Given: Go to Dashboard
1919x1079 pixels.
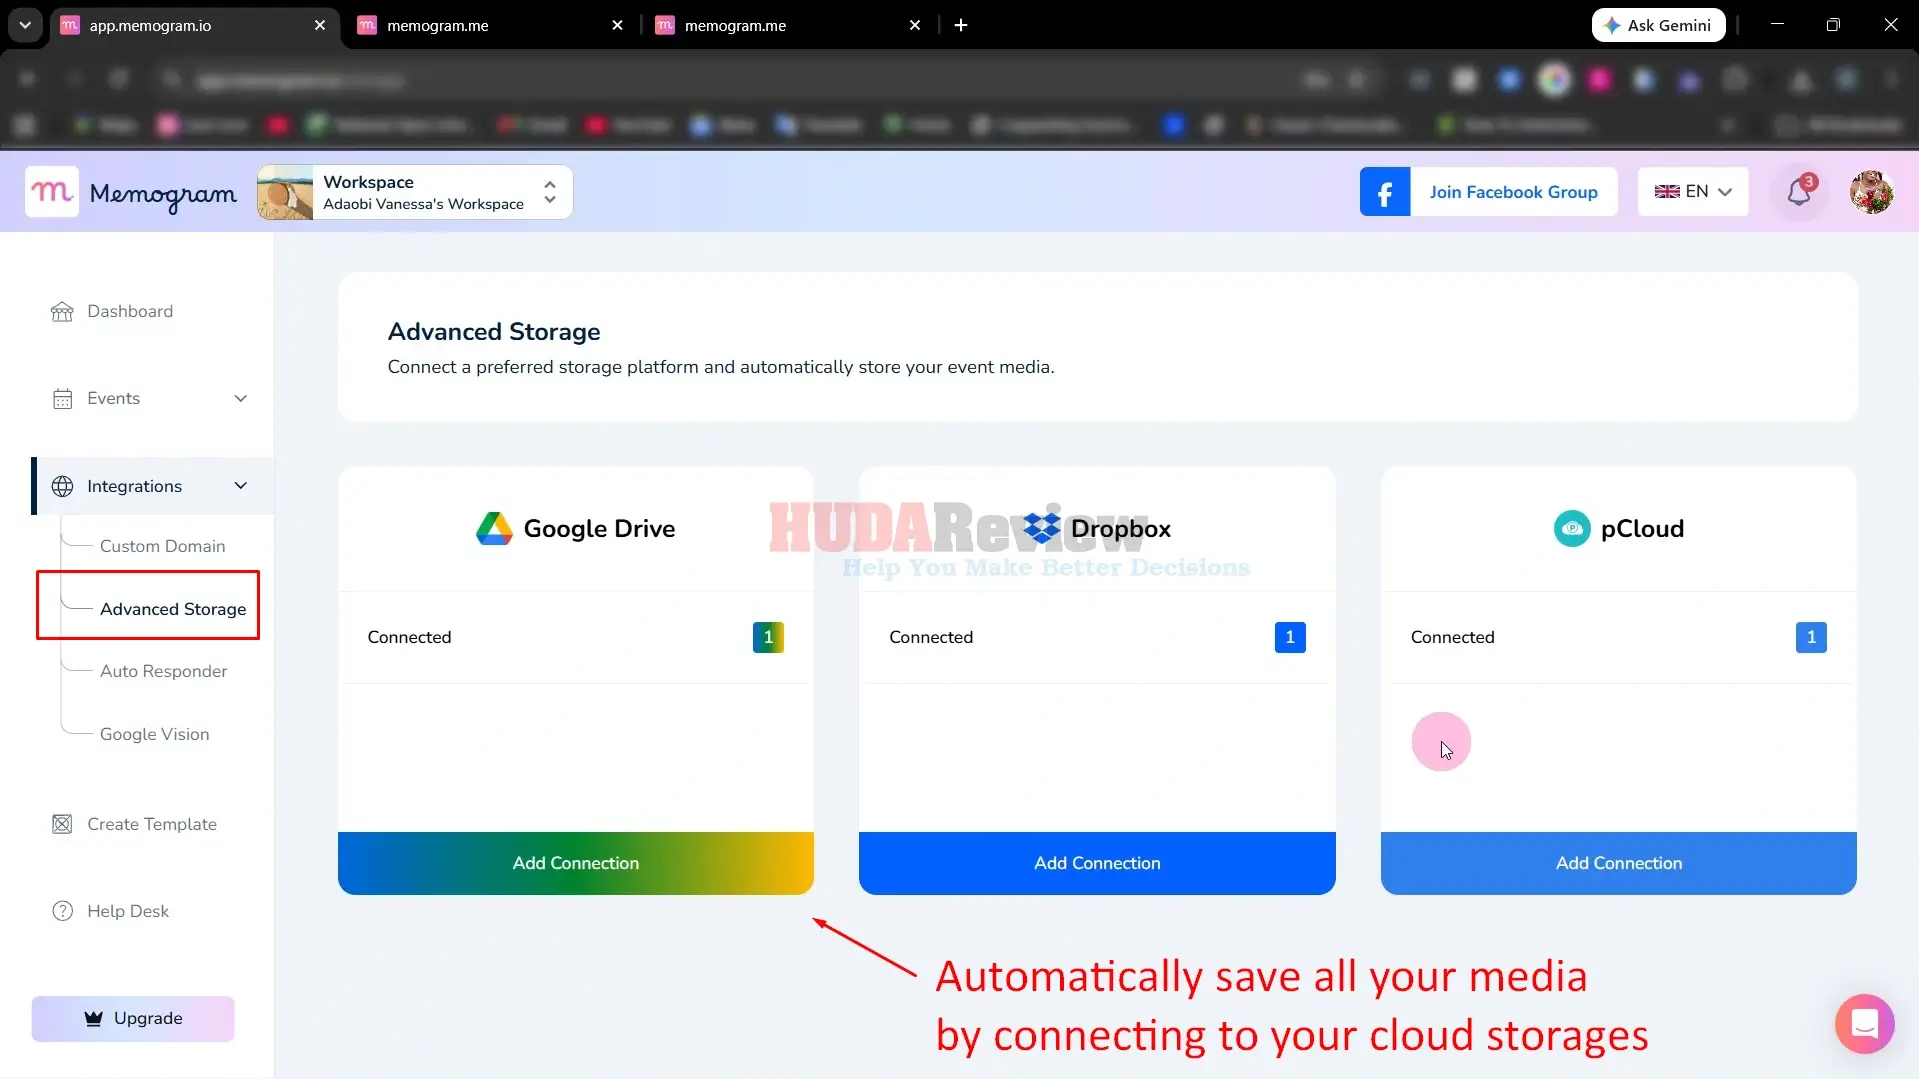Looking at the screenshot, I should (130, 312).
